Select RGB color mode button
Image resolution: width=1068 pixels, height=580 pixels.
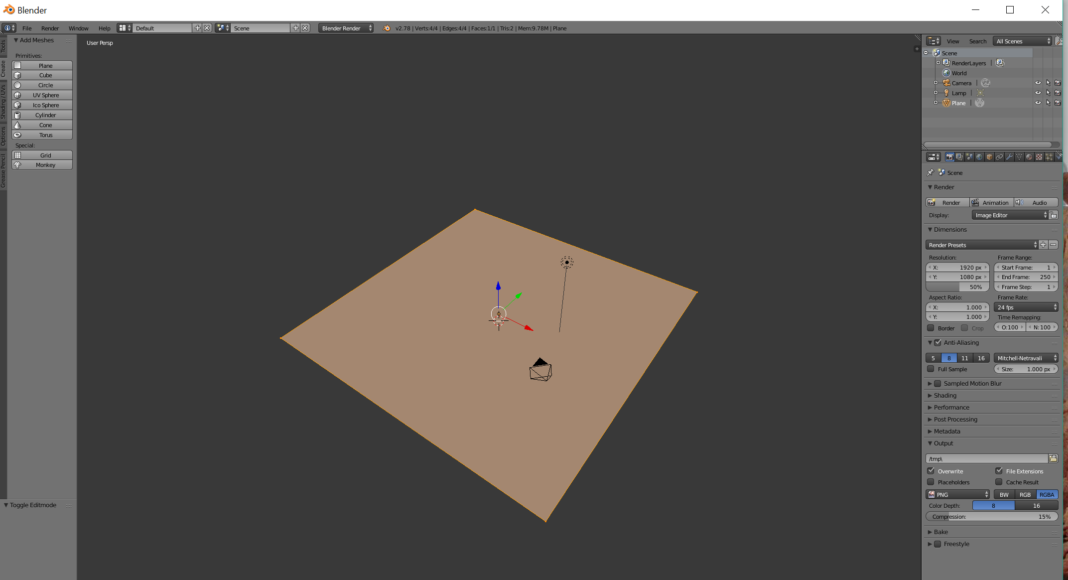1025,494
